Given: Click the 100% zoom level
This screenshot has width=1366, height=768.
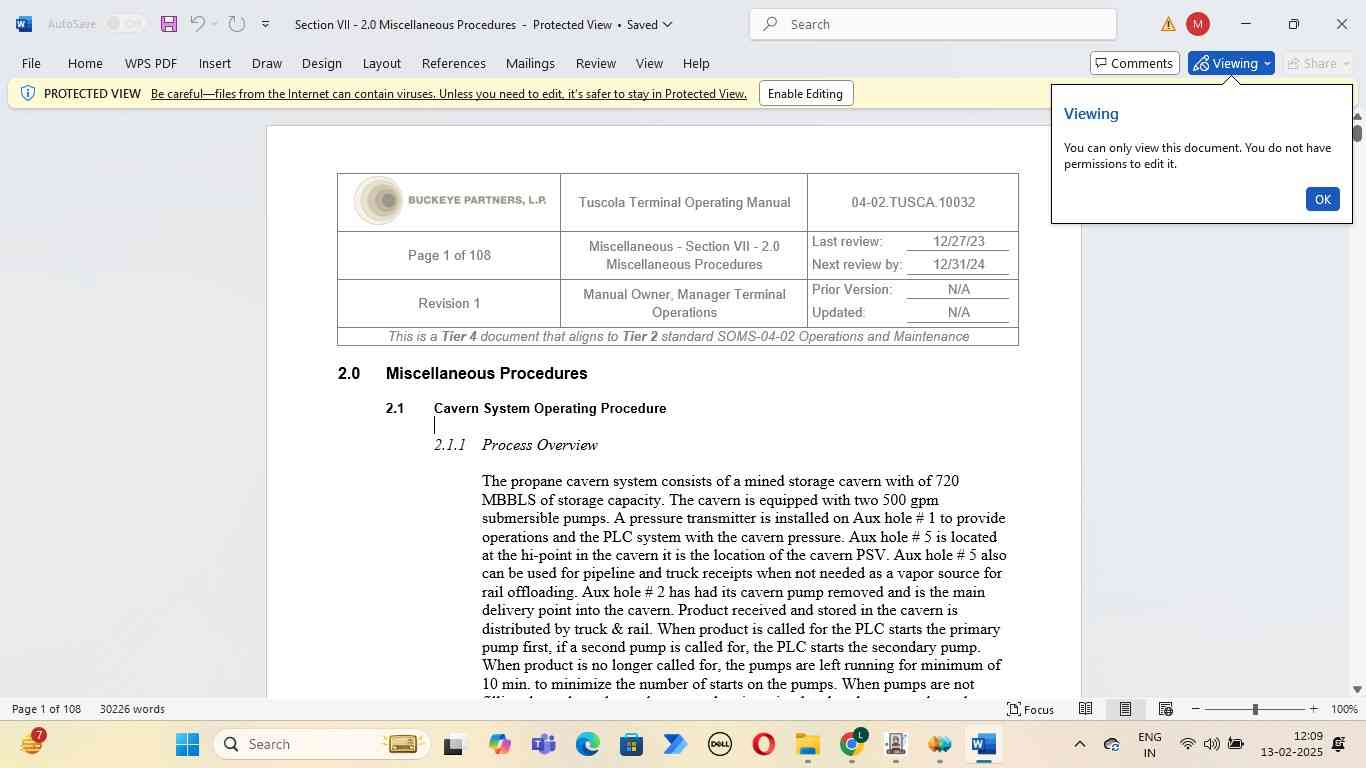Looking at the screenshot, I should click(1344, 709).
